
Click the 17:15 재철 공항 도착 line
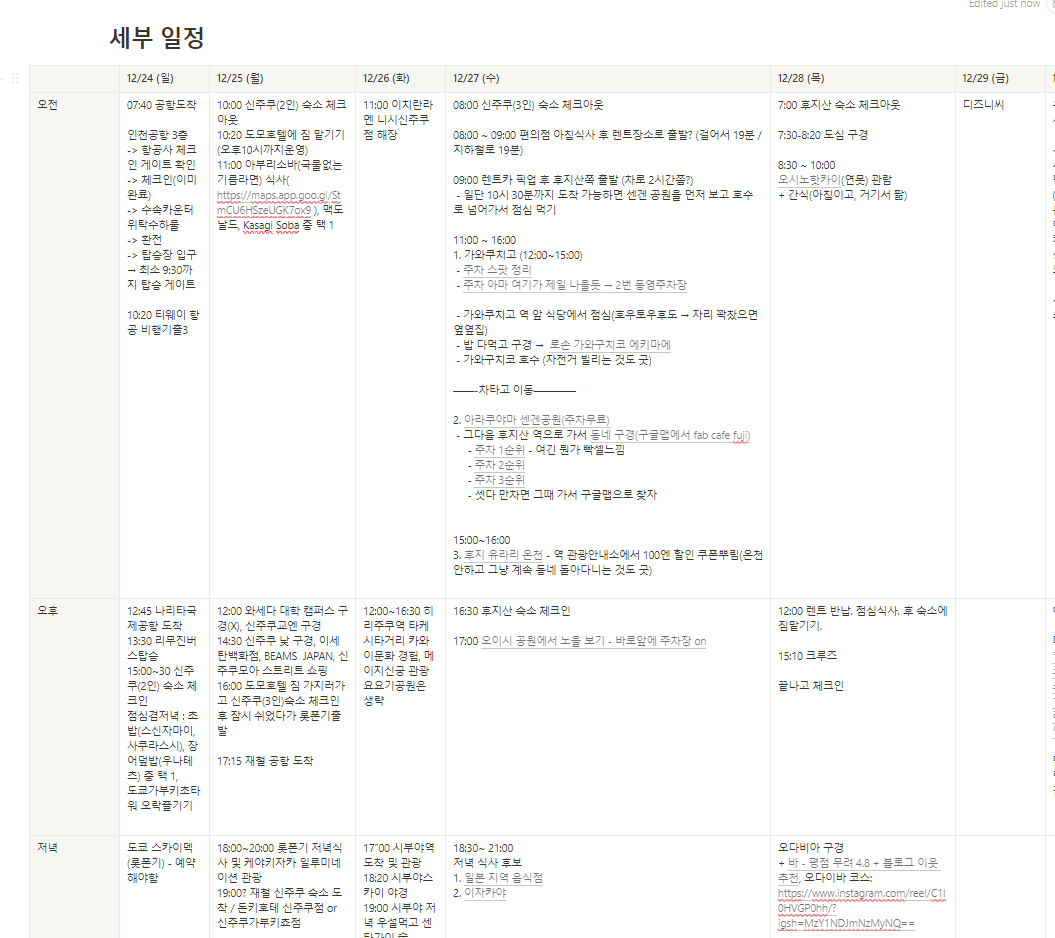pos(265,760)
